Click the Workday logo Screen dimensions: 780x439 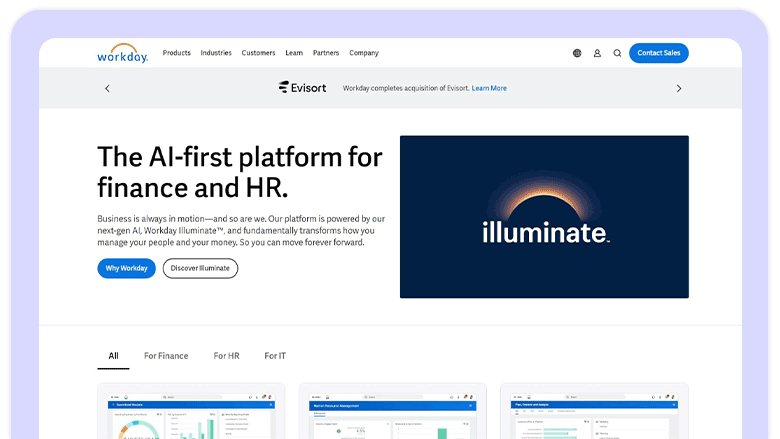tap(122, 53)
